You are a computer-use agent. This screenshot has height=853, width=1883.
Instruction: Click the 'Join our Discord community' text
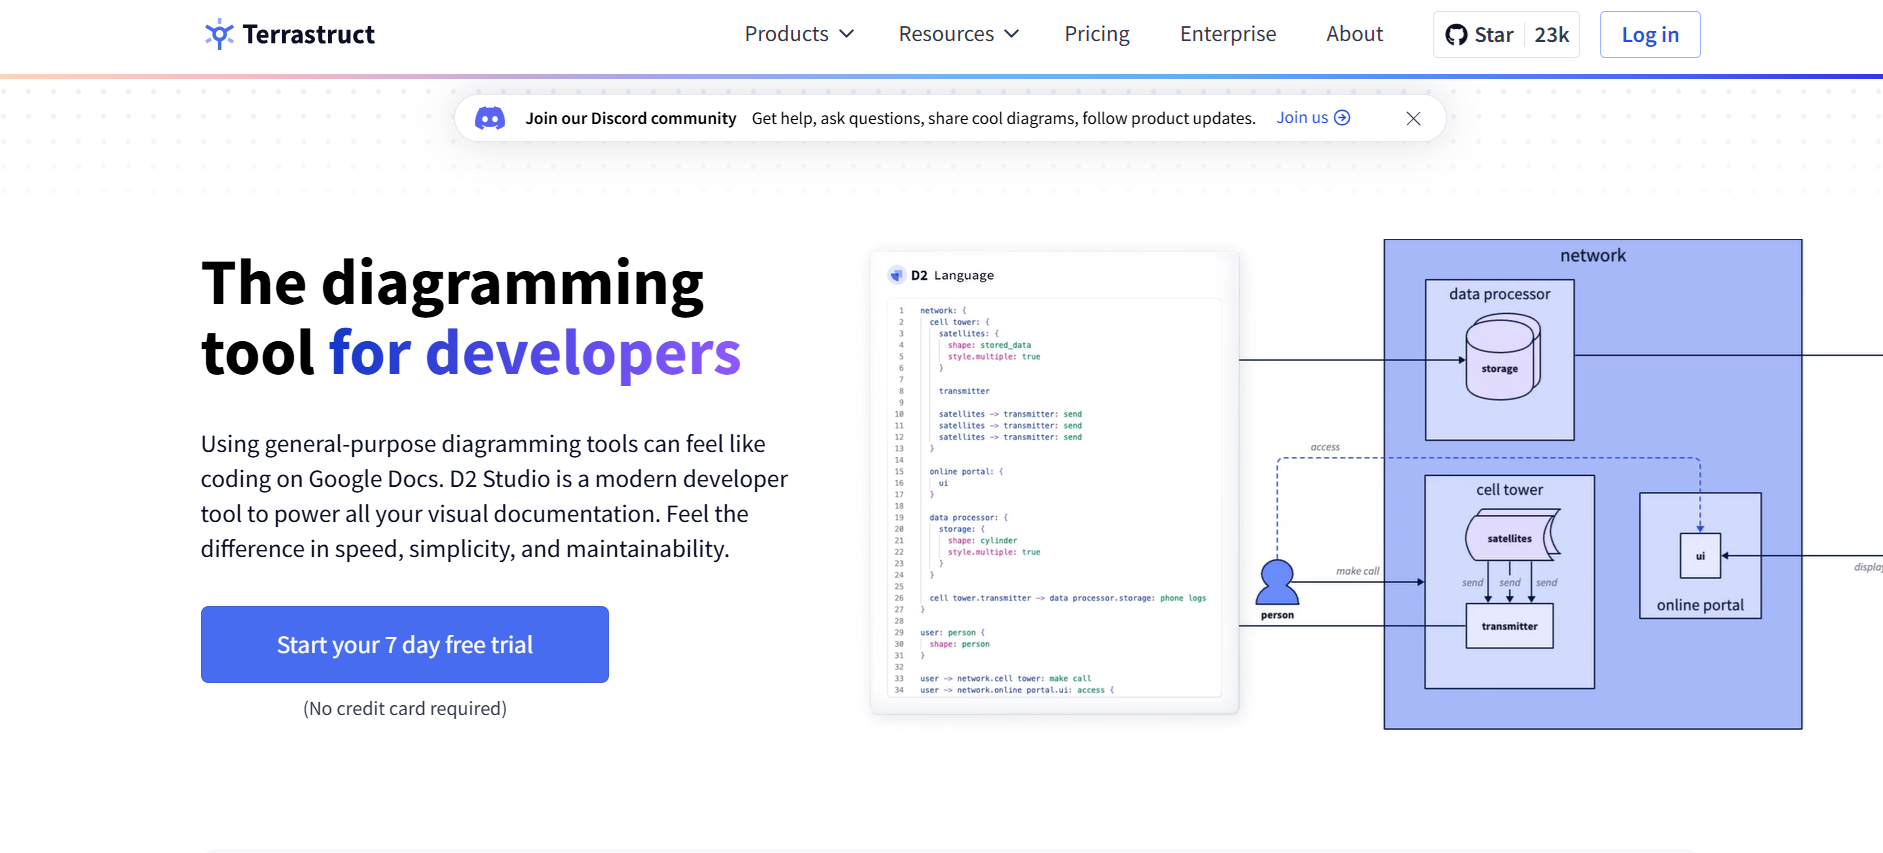(x=631, y=118)
